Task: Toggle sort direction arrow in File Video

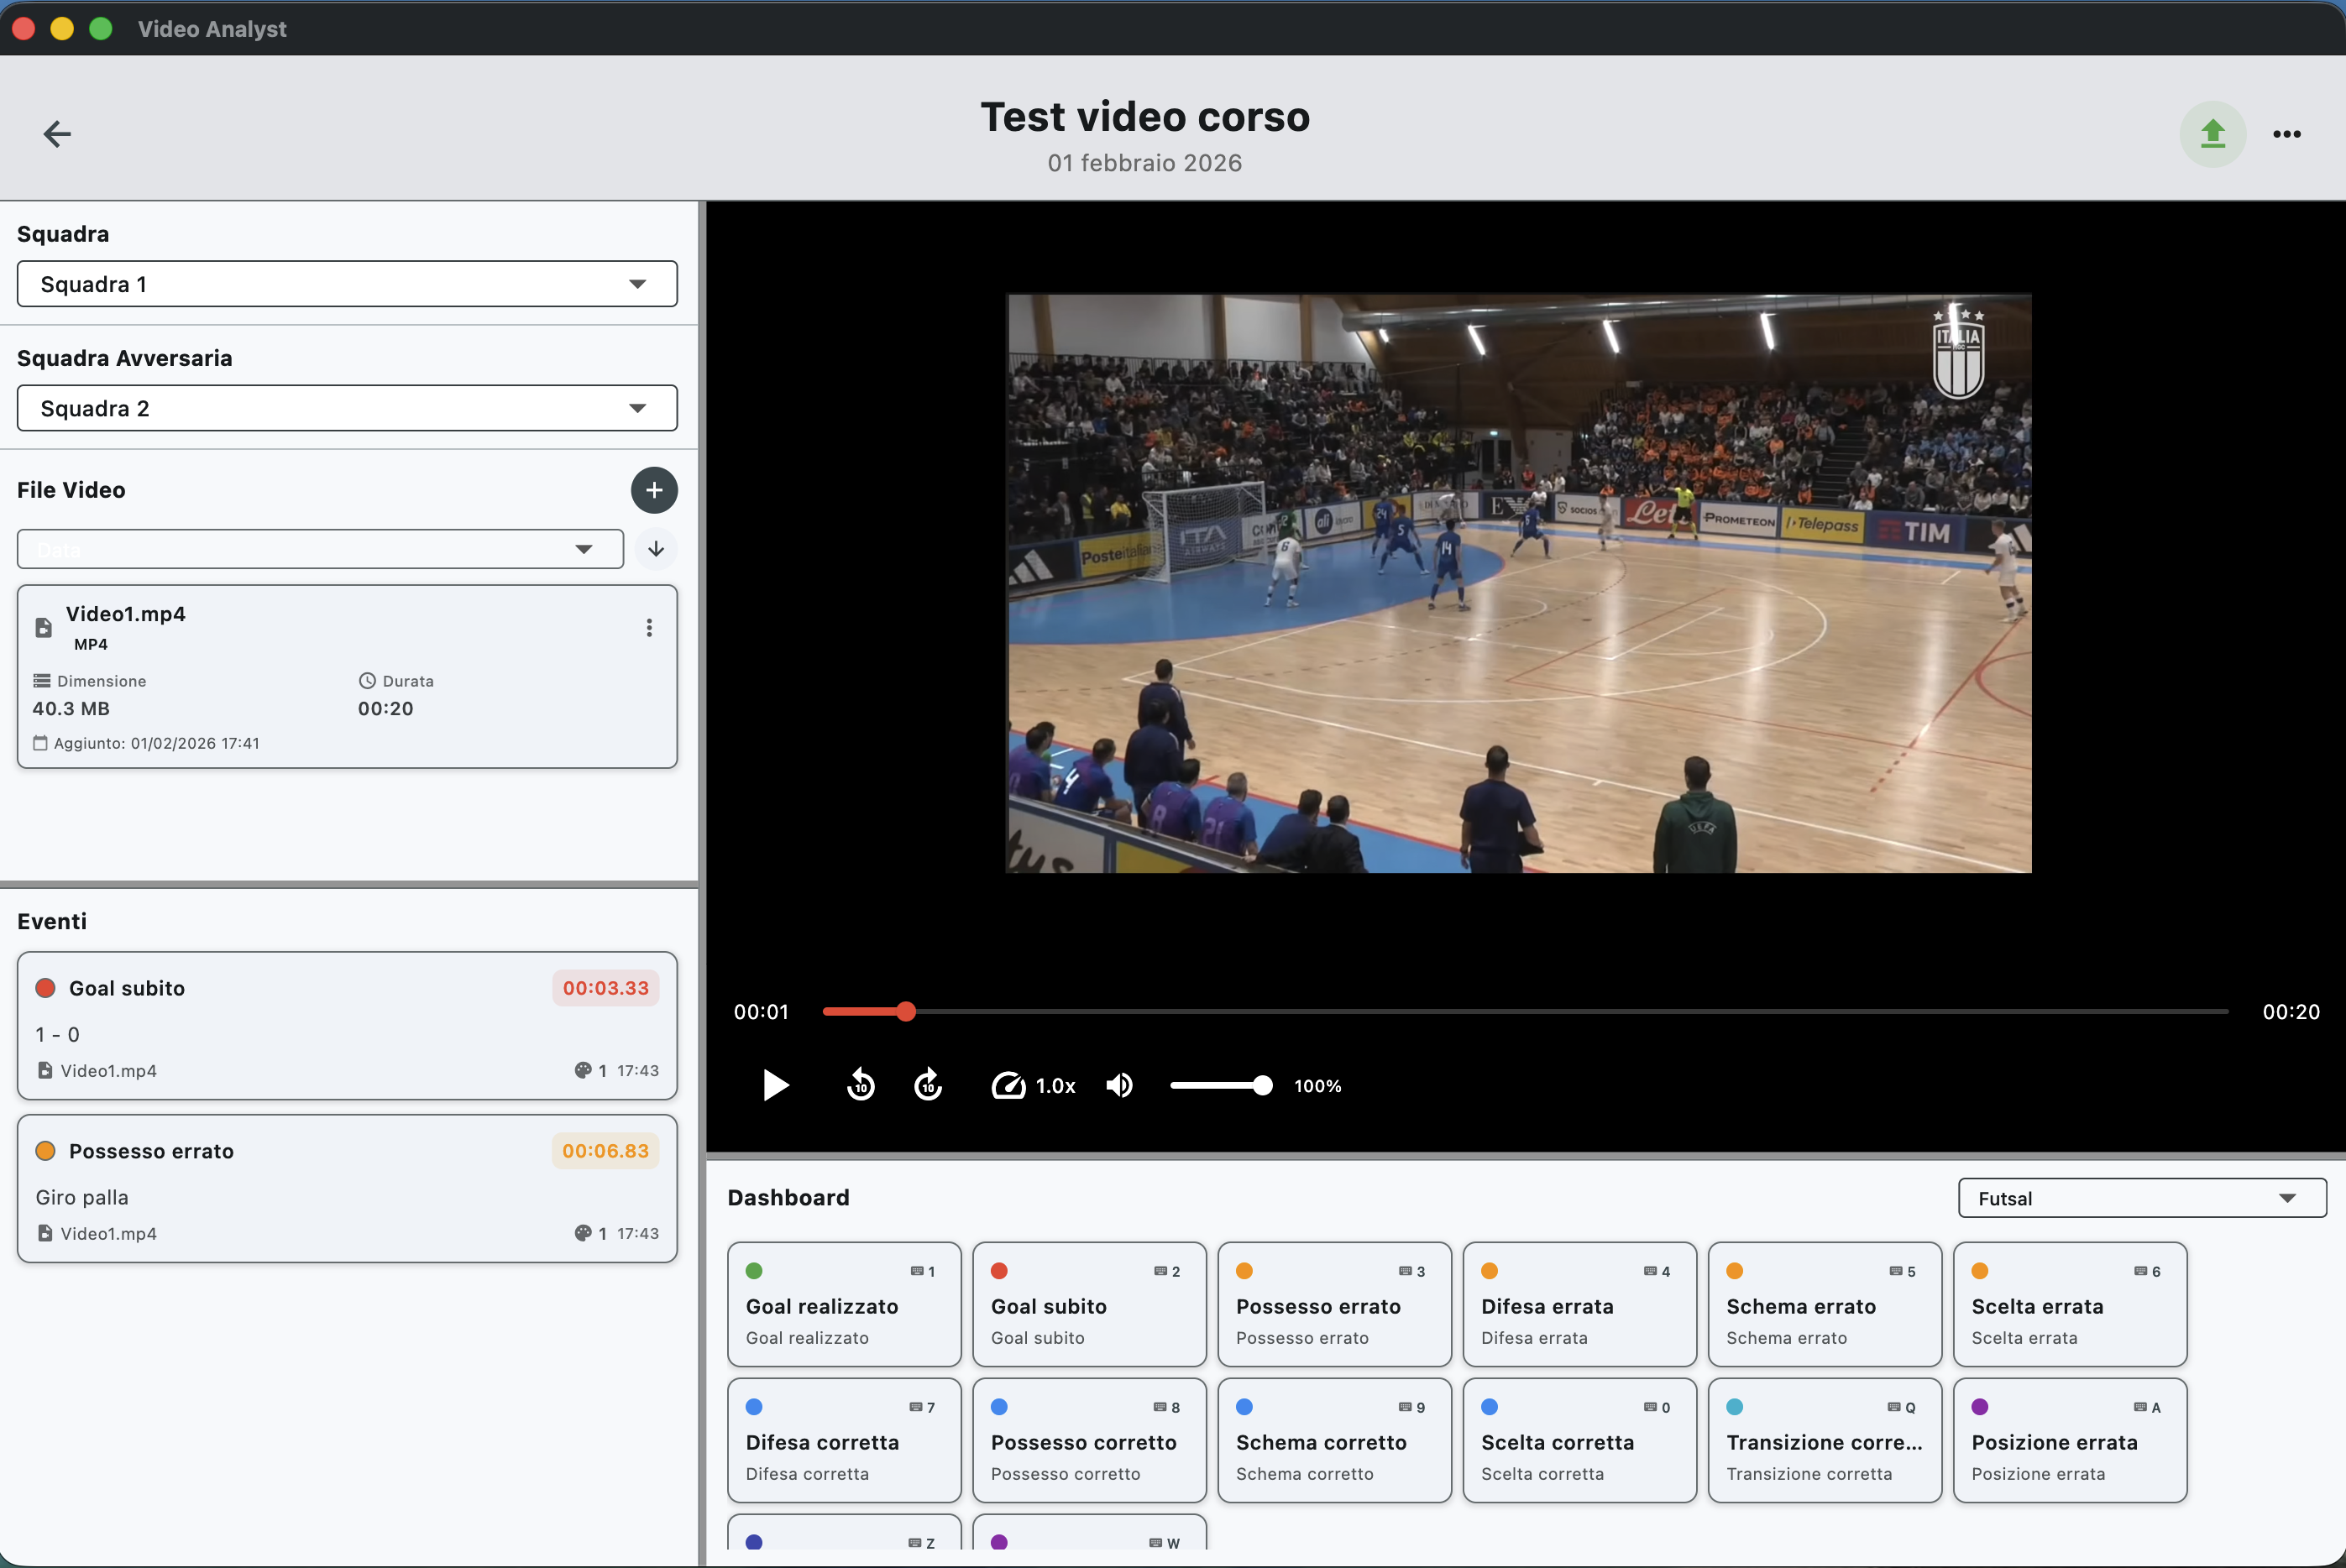Action: point(656,549)
